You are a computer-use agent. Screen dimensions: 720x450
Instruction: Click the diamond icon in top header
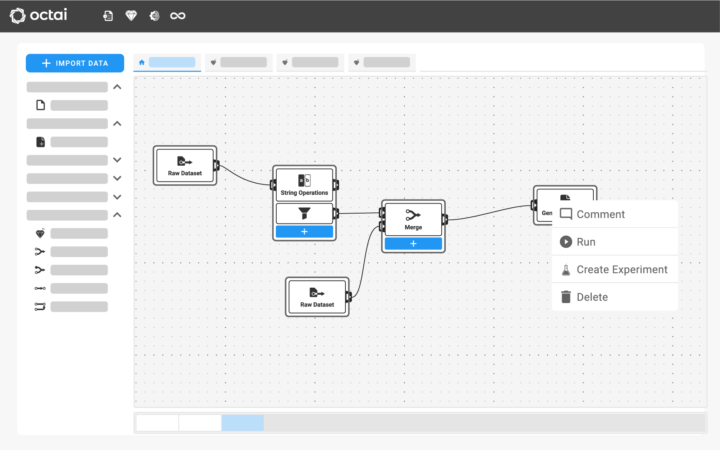pos(132,16)
